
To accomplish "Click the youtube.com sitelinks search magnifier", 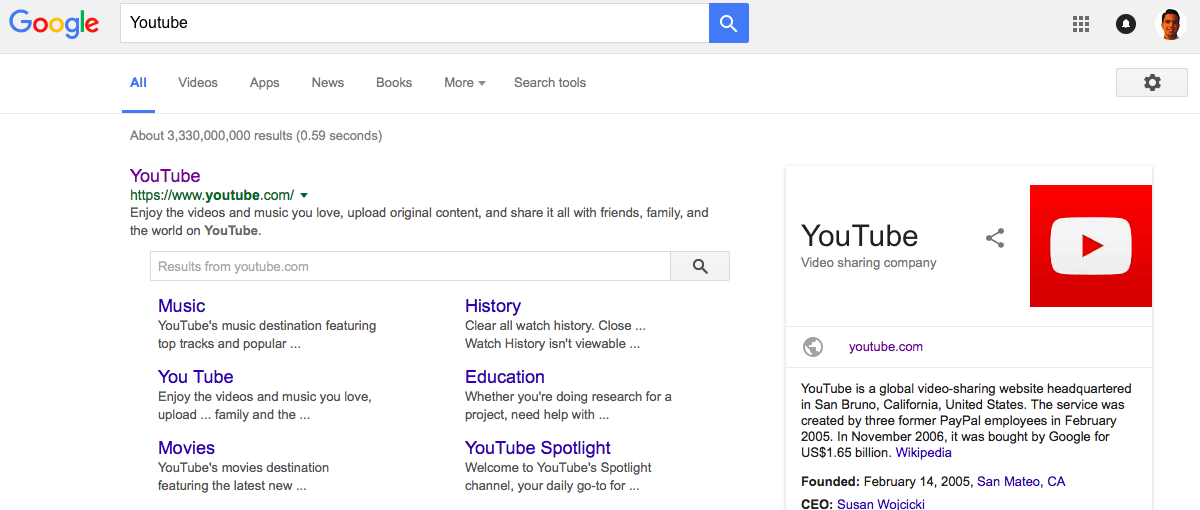I will (700, 266).
